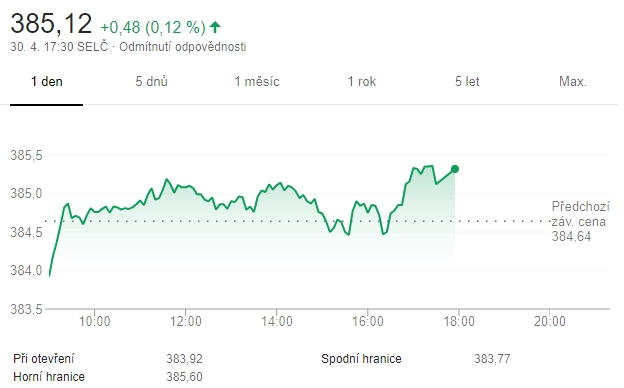Click the 385,12 current price value

click(51, 23)
